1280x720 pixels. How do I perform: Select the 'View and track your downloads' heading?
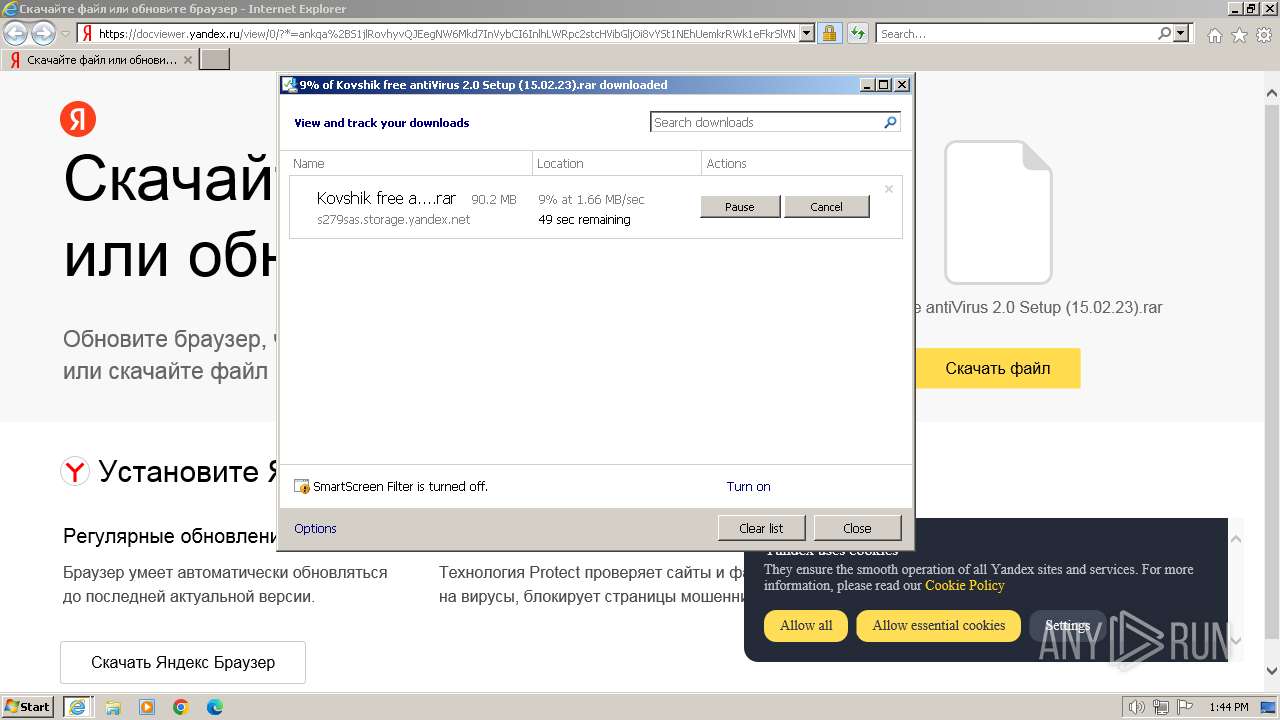pos(381,123)
